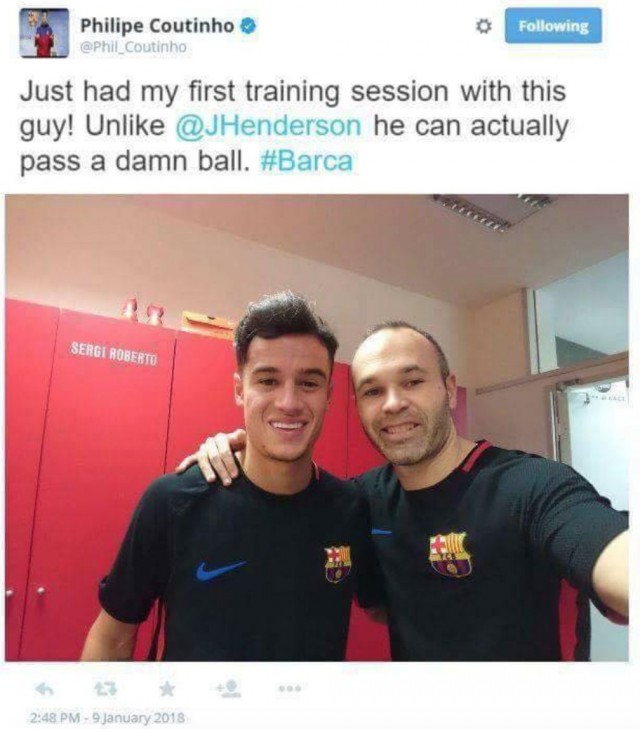Click the reply arrow icon
This screenshot has height=729, width=640.
tap(45, 689)
